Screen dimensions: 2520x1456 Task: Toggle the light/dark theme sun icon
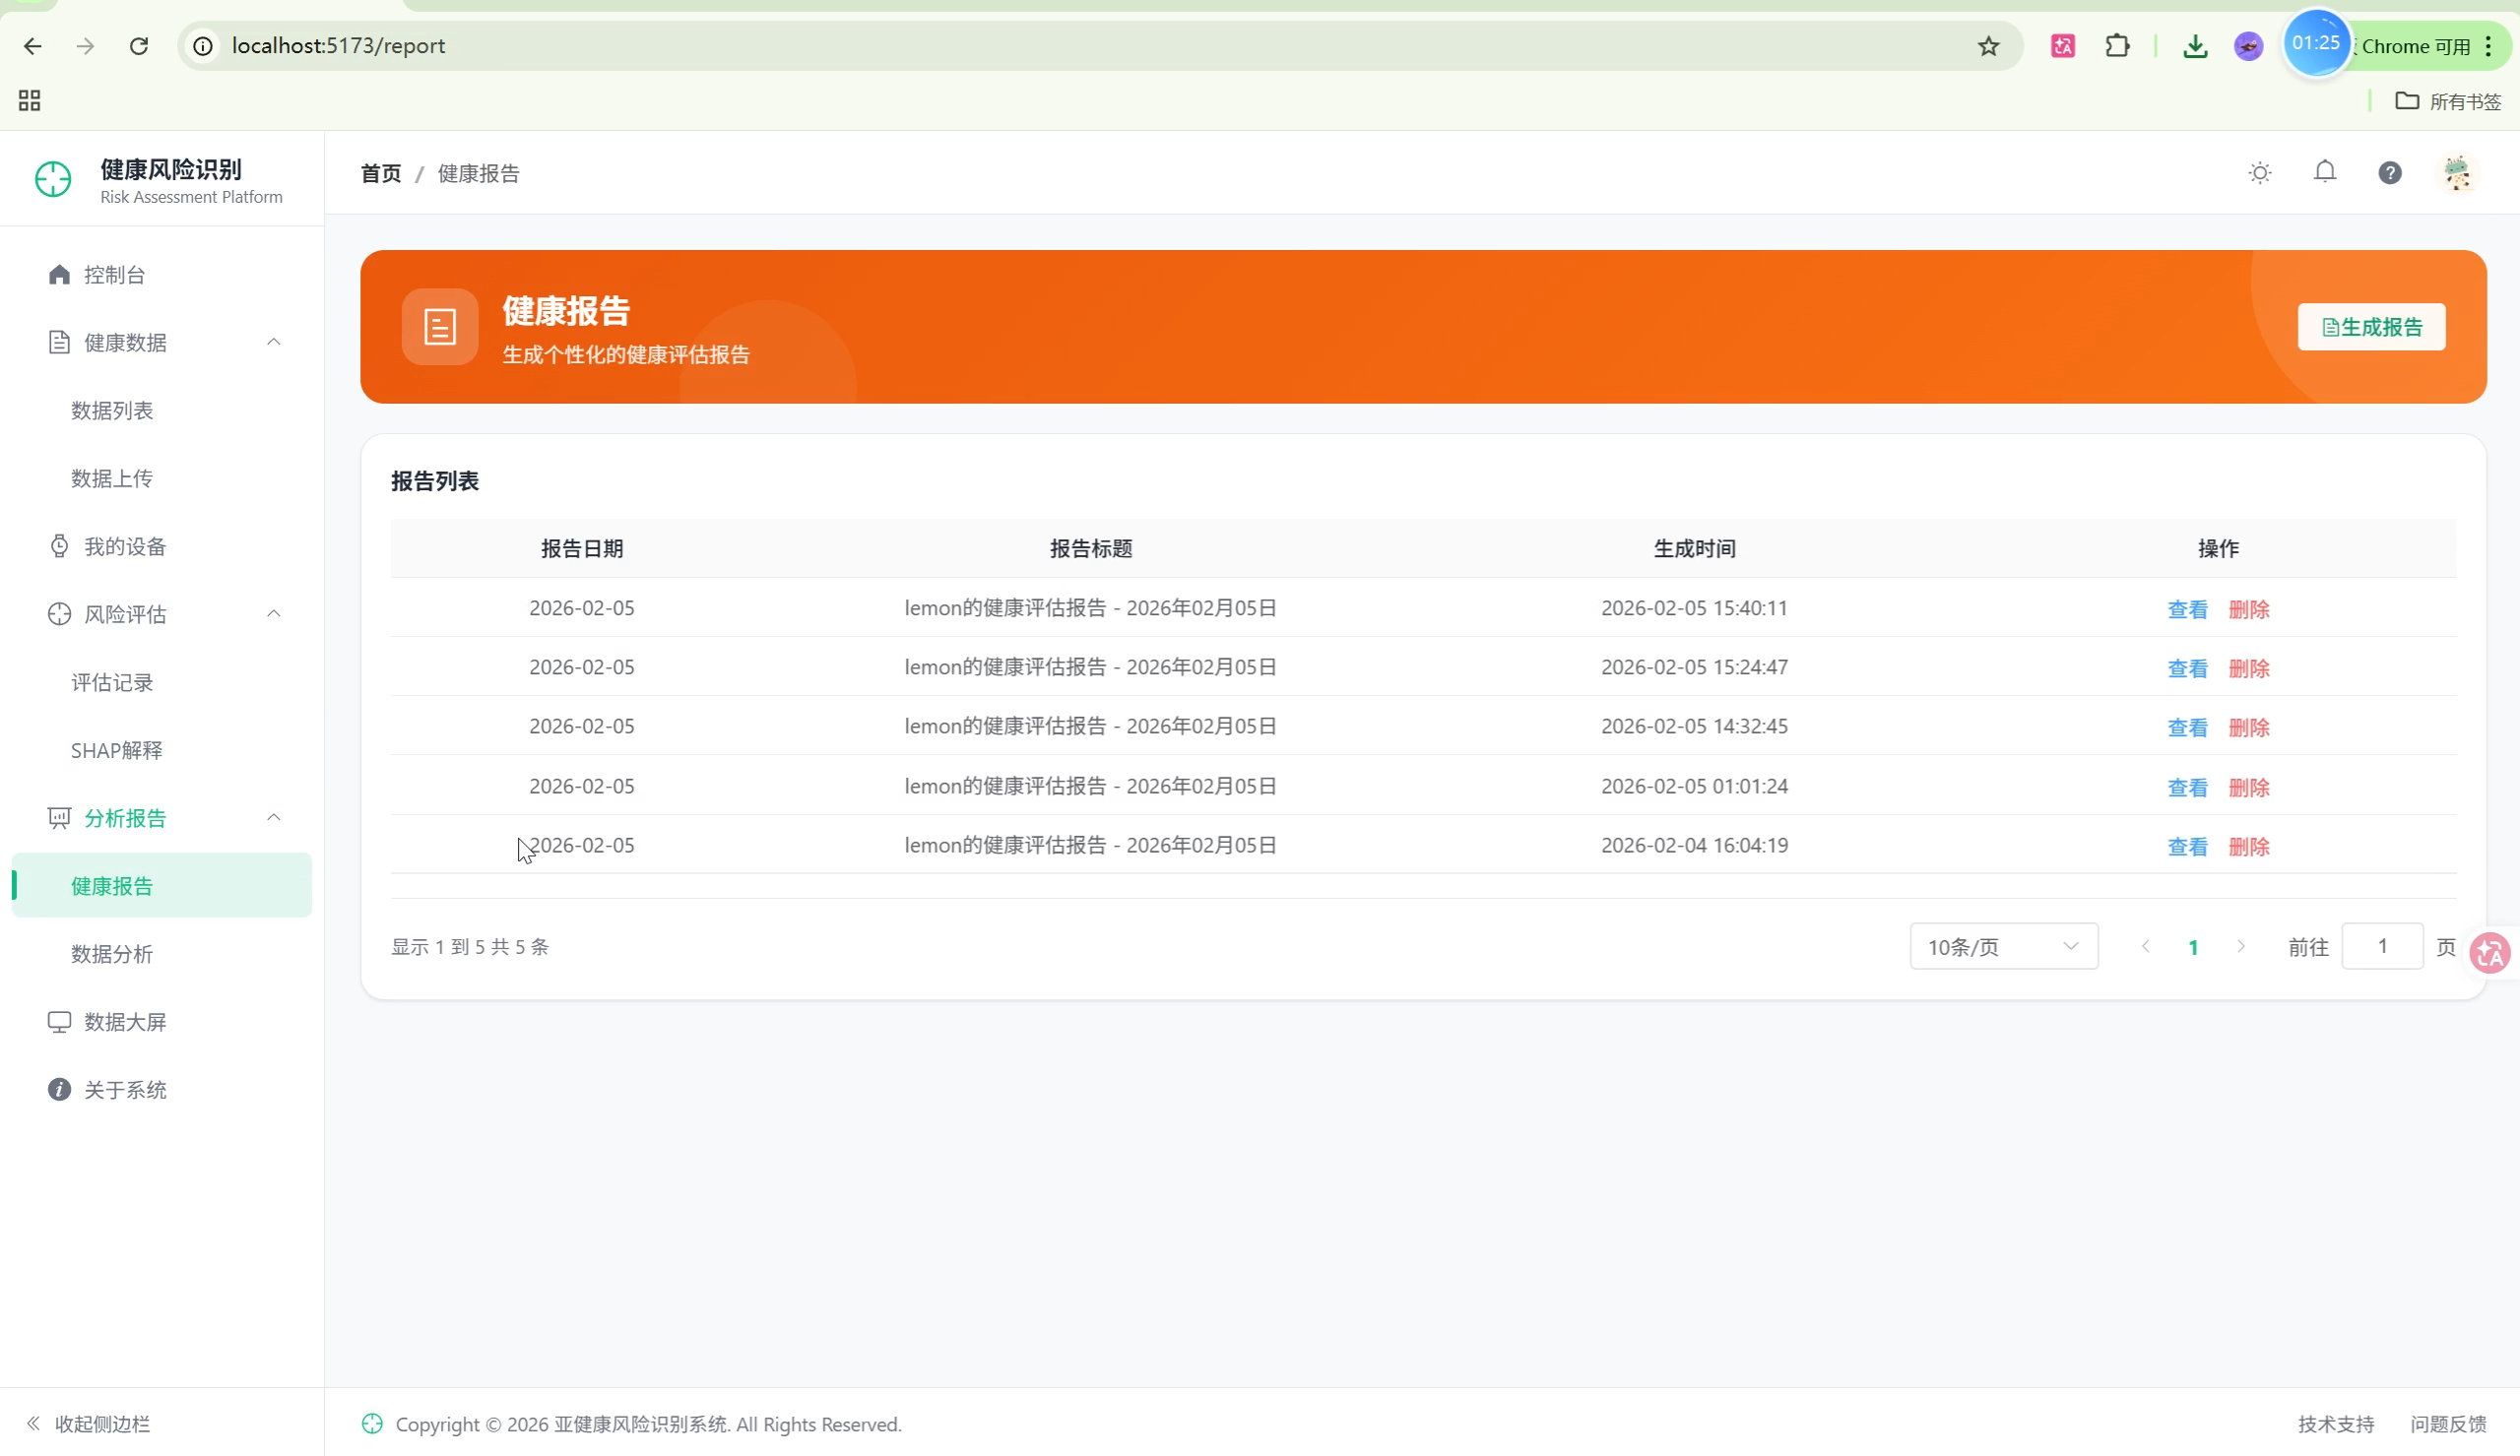pyautogui.click(x=2259, y=173)
